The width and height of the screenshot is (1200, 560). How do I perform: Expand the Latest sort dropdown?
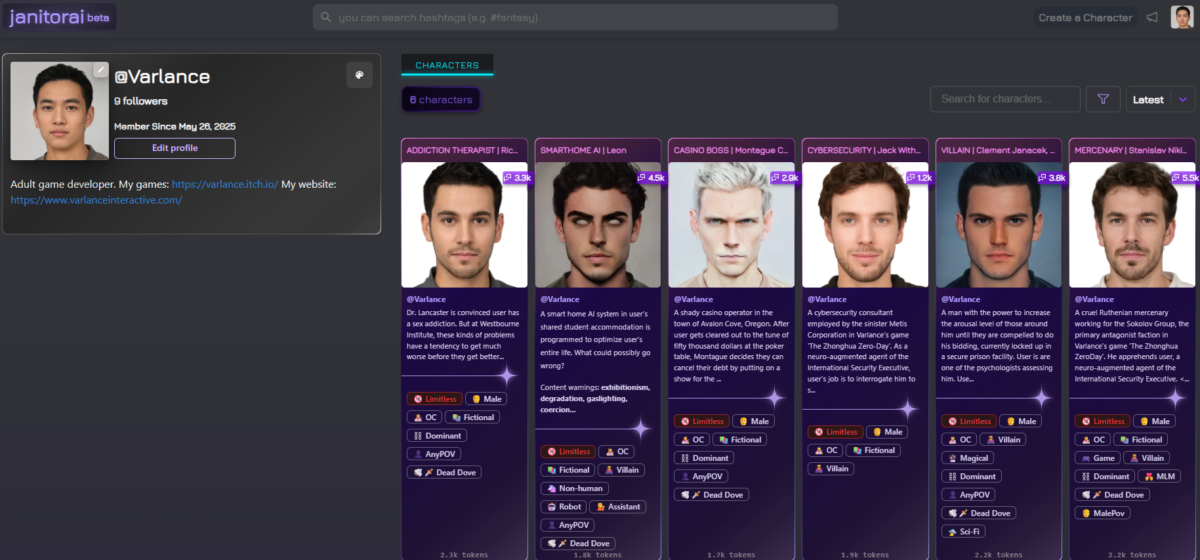(1148, 99)
